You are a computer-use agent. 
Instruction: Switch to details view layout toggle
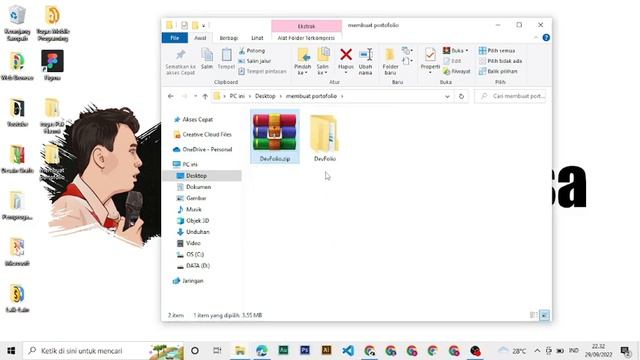533,315
